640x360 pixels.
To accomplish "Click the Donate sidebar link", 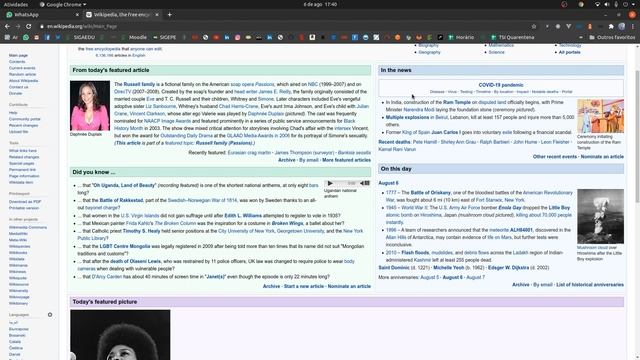I will tap(16, 93).
